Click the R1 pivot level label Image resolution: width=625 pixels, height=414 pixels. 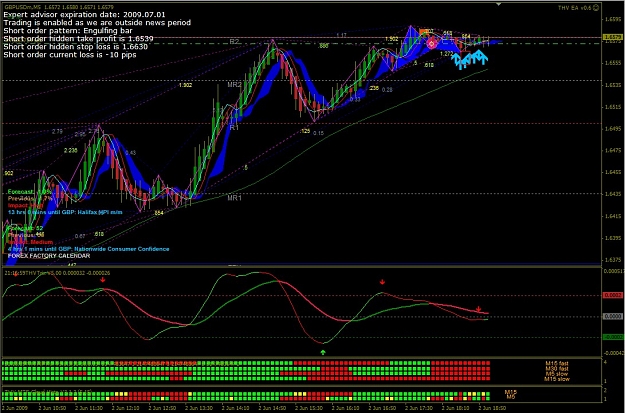[x=234, y=128]
